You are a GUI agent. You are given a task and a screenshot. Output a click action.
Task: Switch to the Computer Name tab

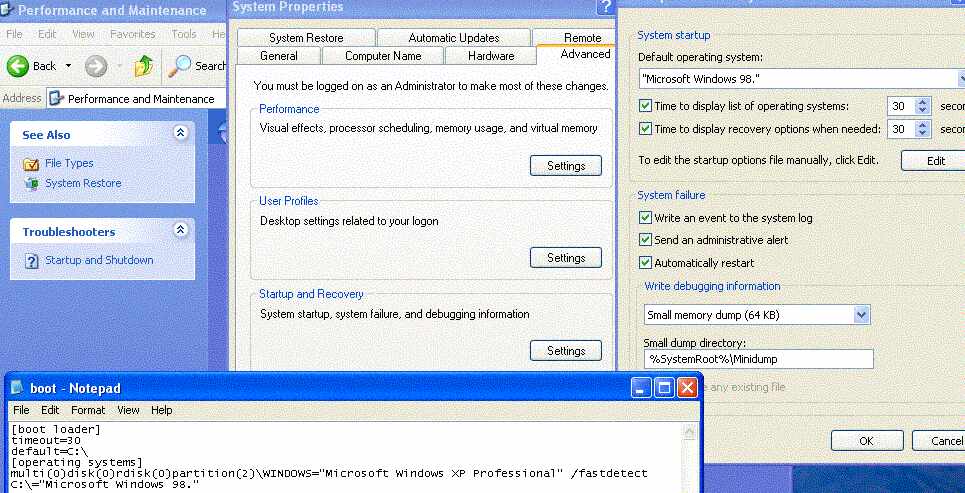(x=382, y=55)
